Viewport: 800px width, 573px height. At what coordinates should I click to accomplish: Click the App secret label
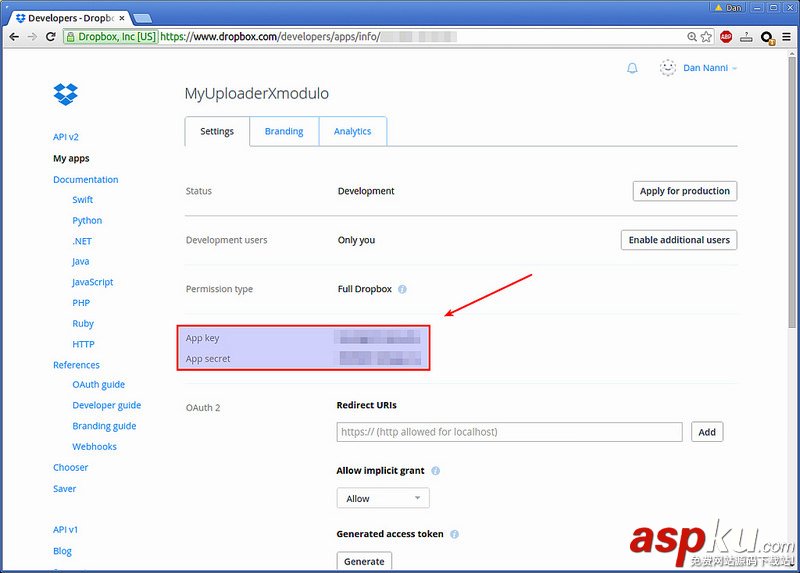(208, 359)
